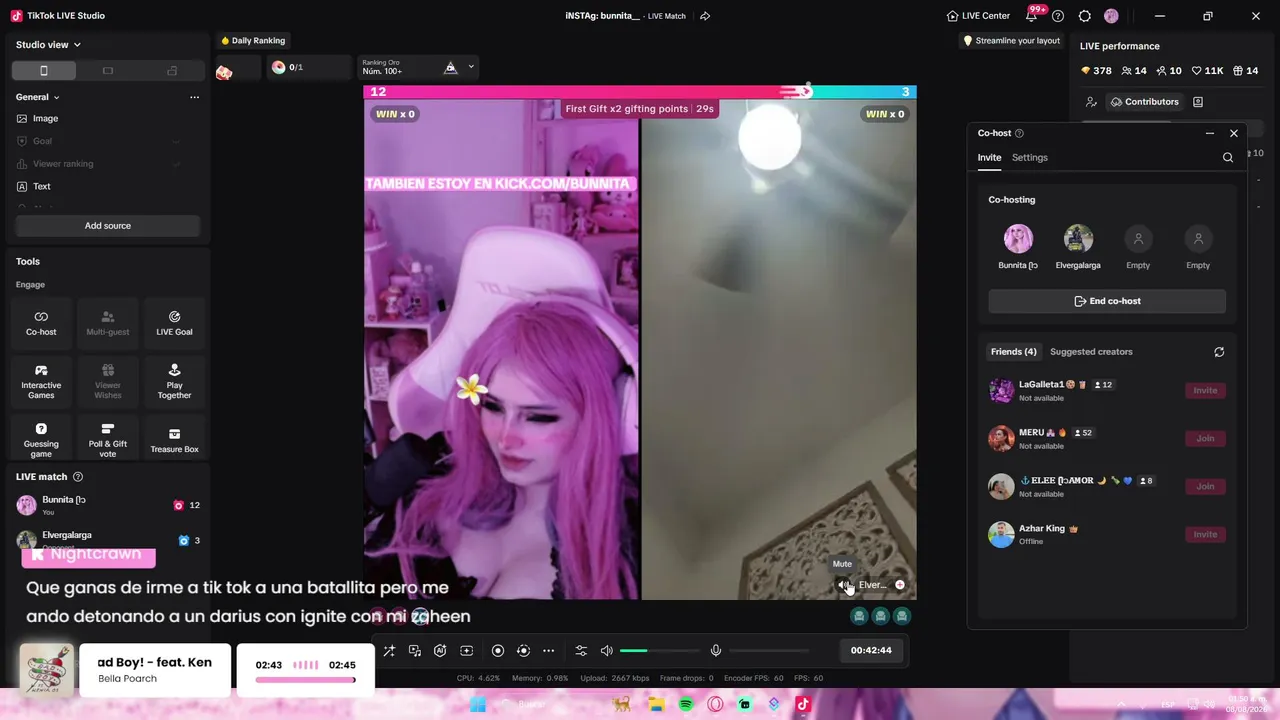Search in the Co-host panel
Screen dimensions: 1280x720
click(x=1228, y=157)
